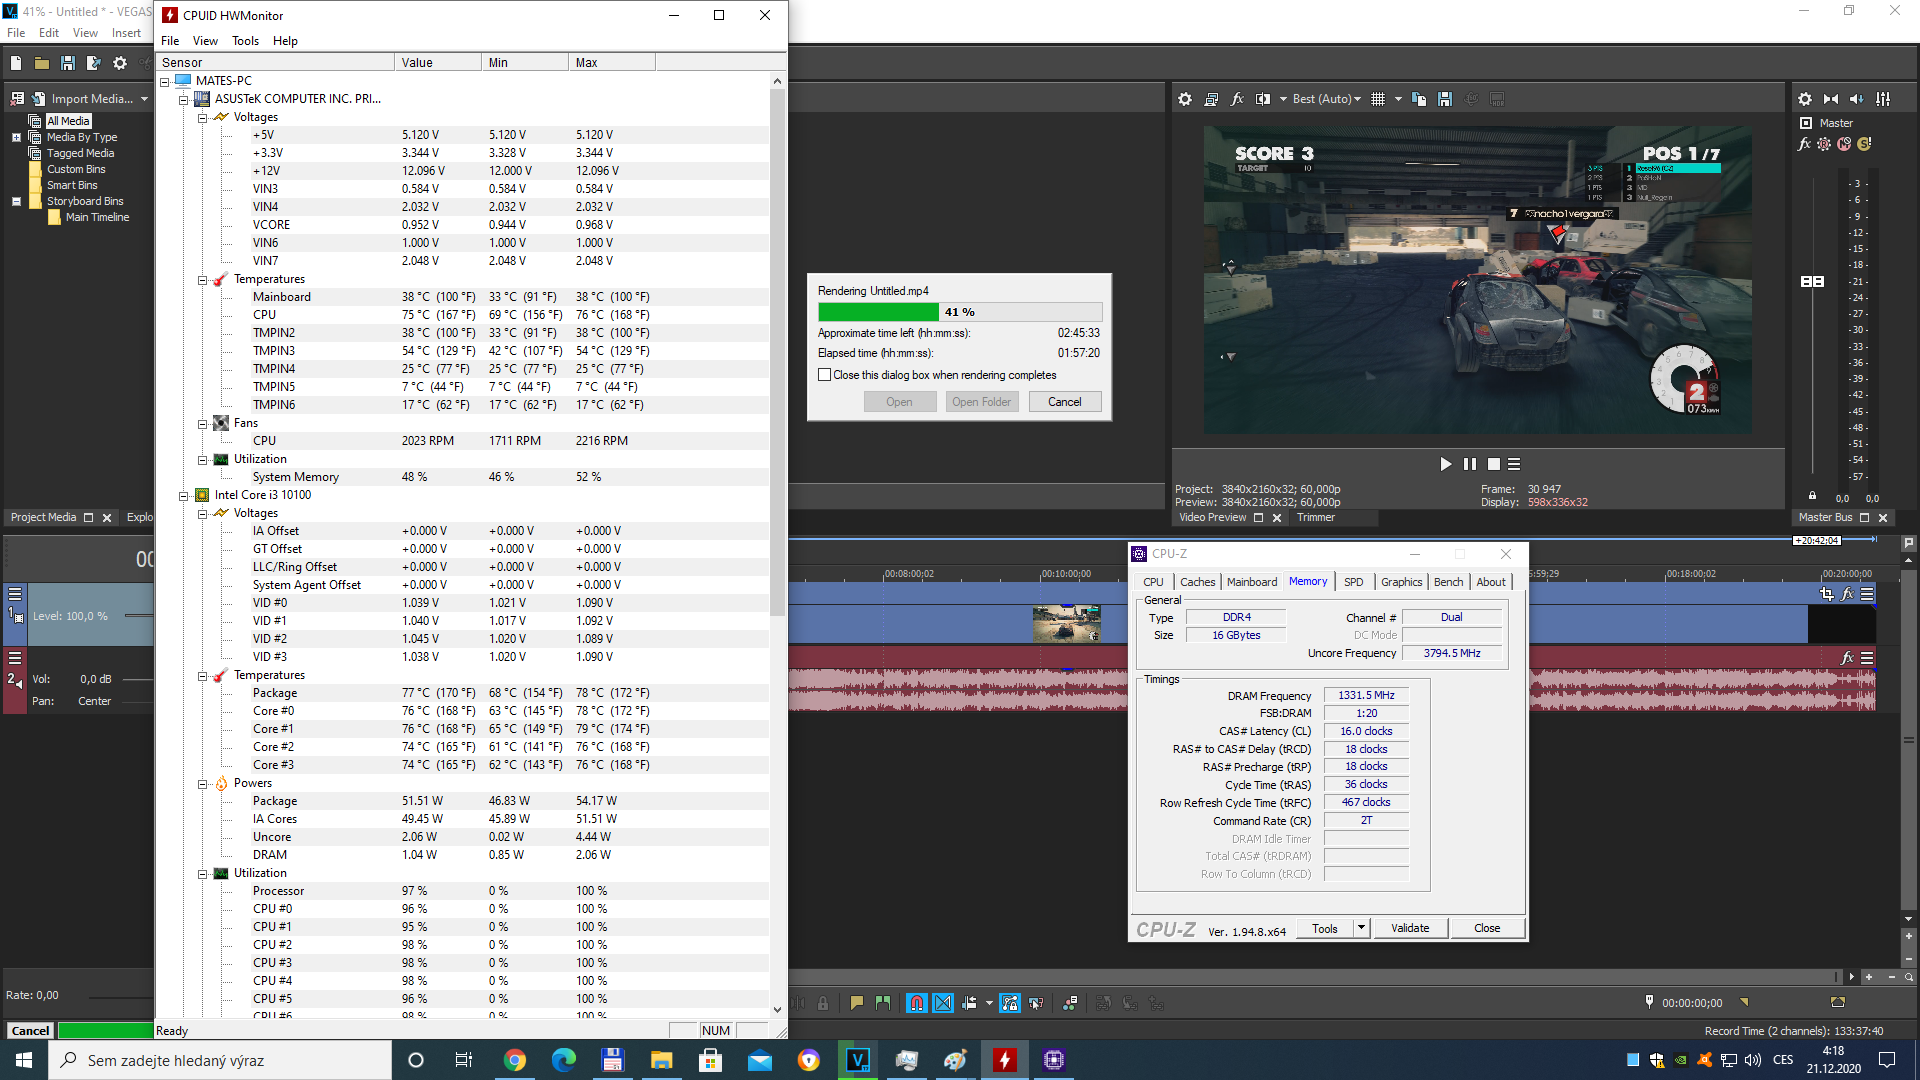Toggle automatic crossfades button in timeline toolbar

943,1003
